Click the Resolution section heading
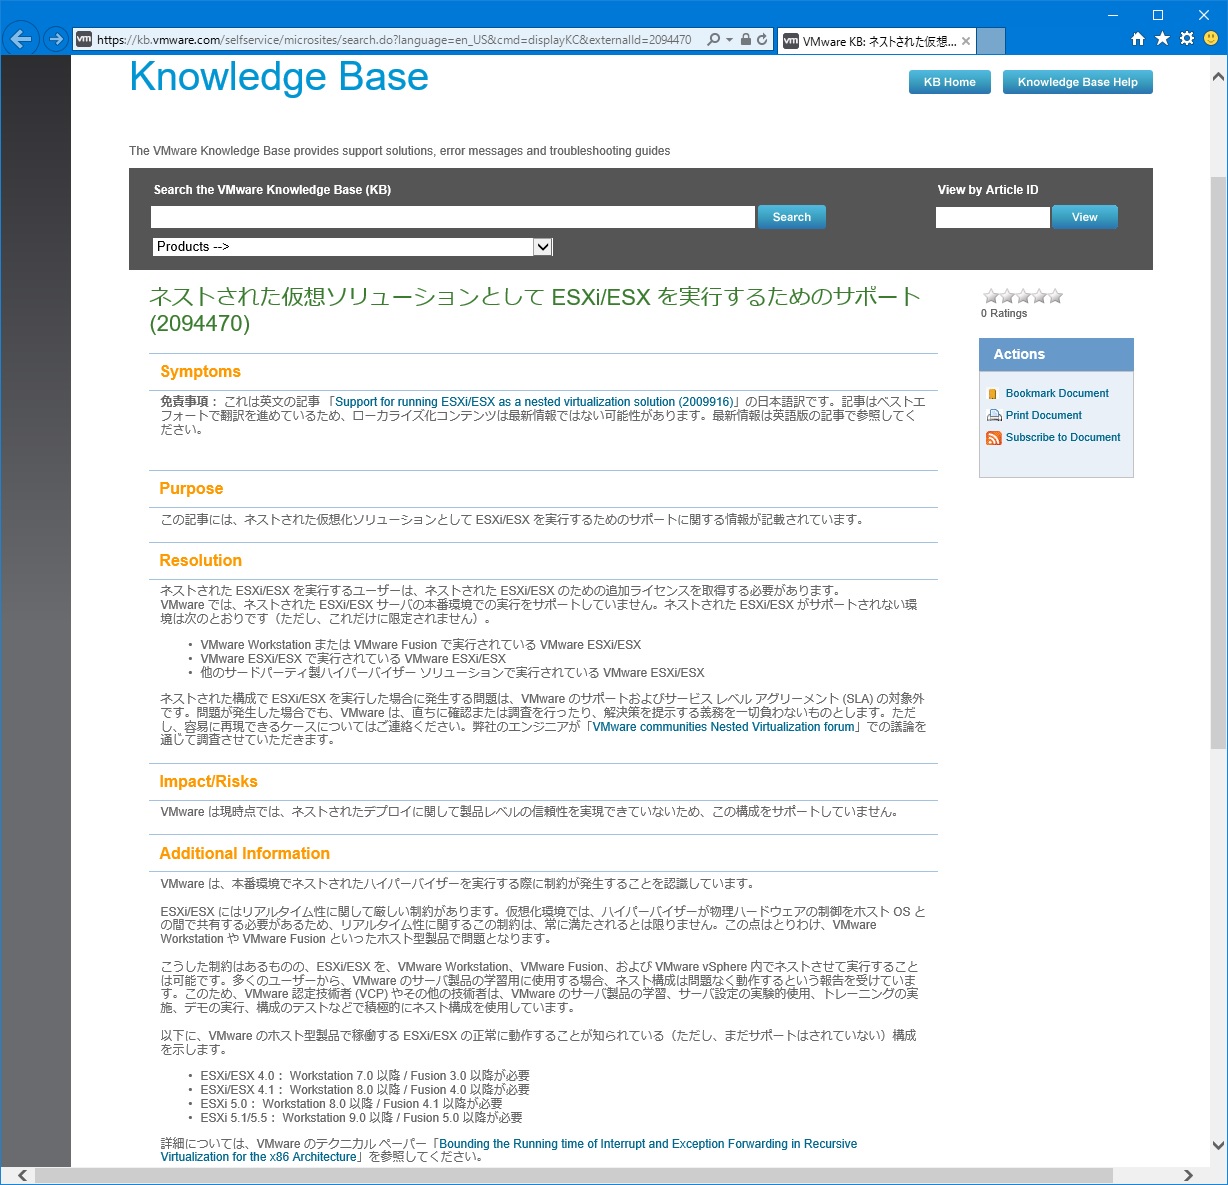The image size is (1228, 1185). (x=200, y=561)
